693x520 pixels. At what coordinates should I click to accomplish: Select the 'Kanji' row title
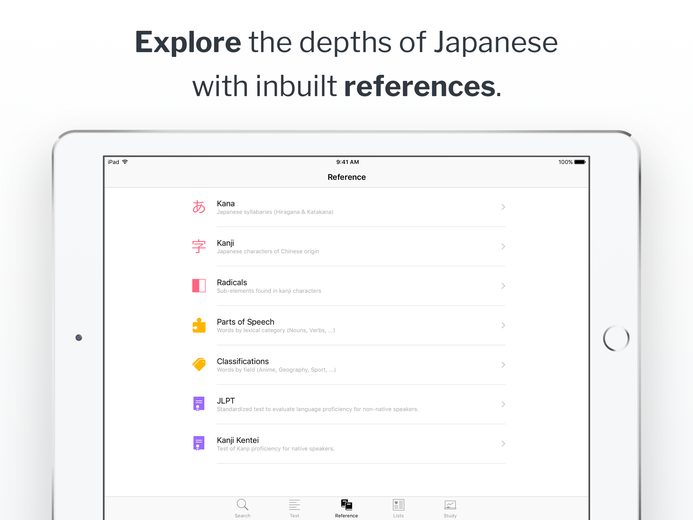point(225,243)
